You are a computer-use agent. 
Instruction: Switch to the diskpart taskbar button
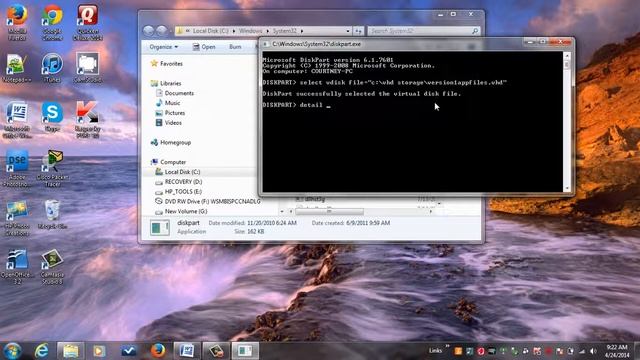click(245, 351)
